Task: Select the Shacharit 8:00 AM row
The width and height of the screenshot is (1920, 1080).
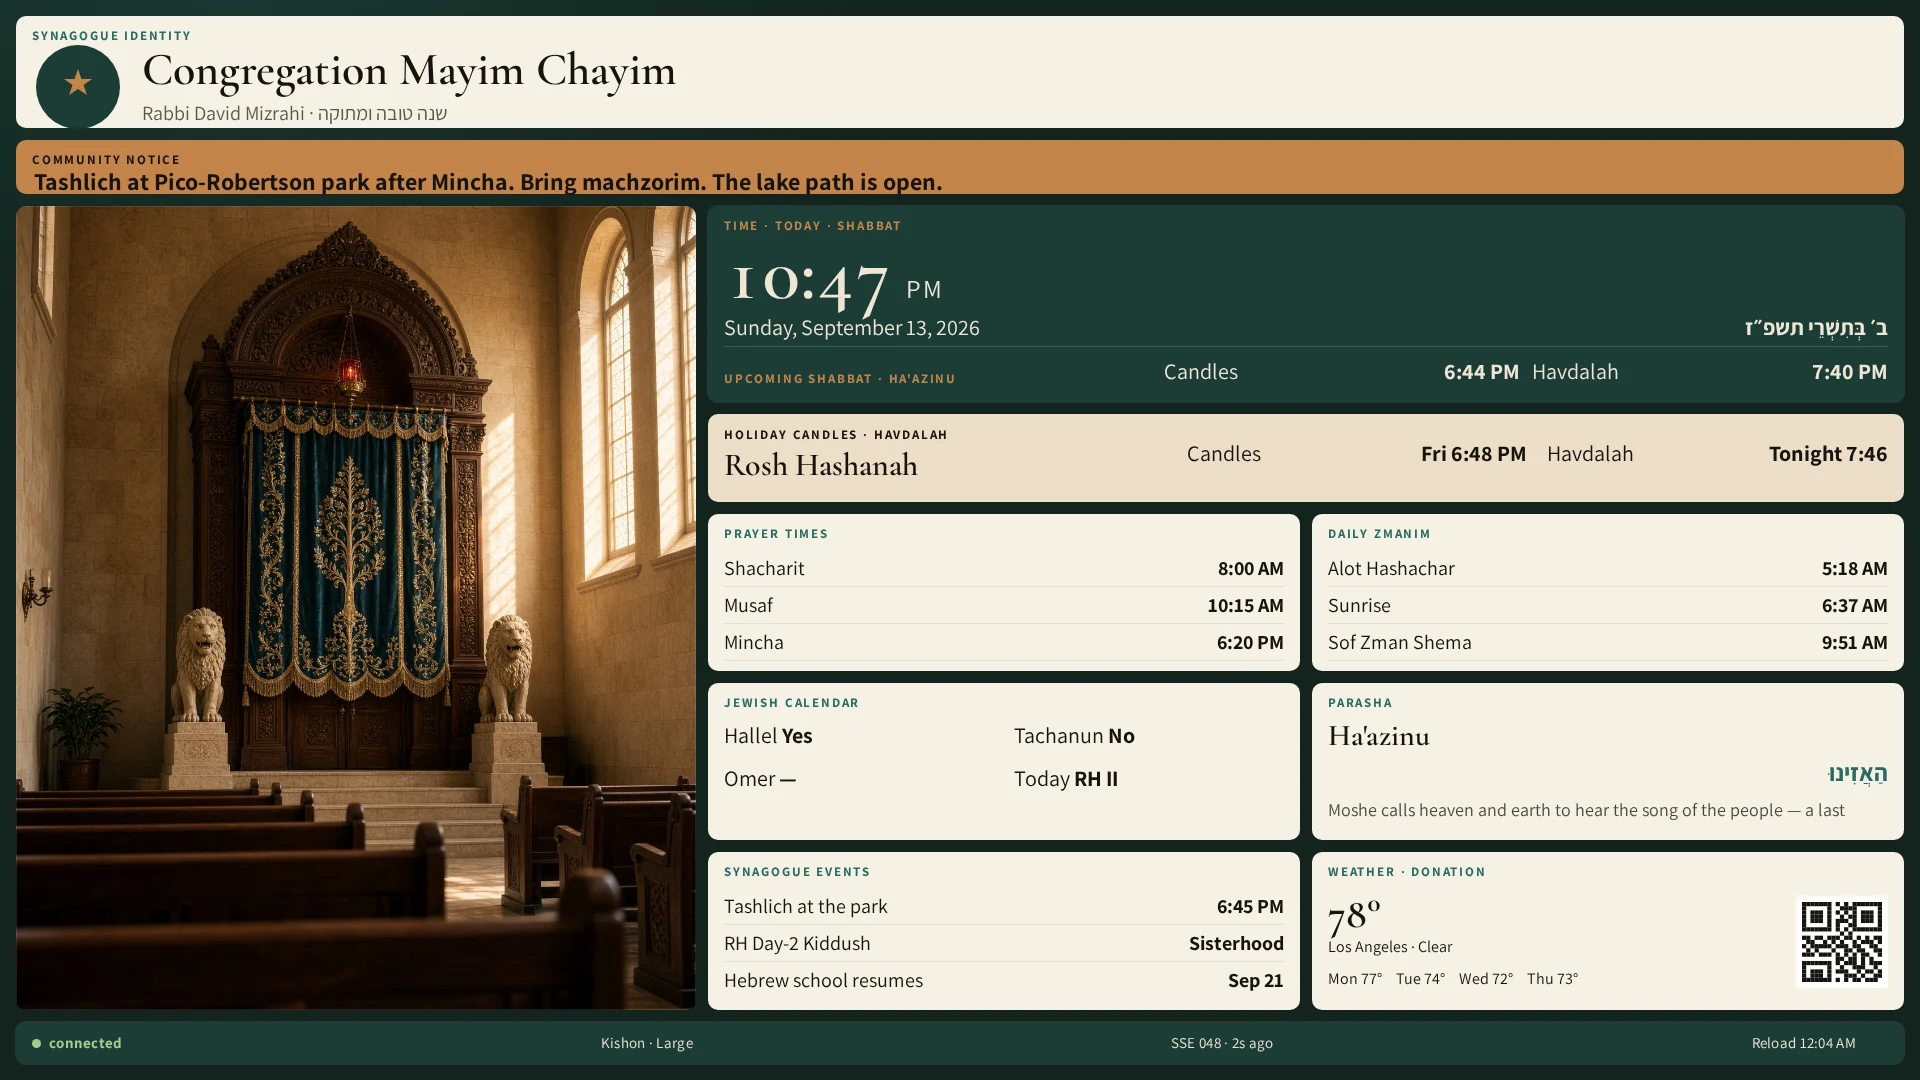Action: point(1004,568)
